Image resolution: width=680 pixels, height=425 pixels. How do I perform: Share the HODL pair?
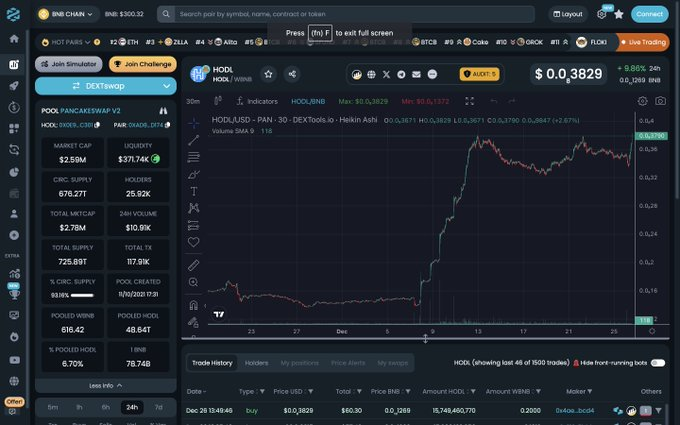click(x=292, y=74)
